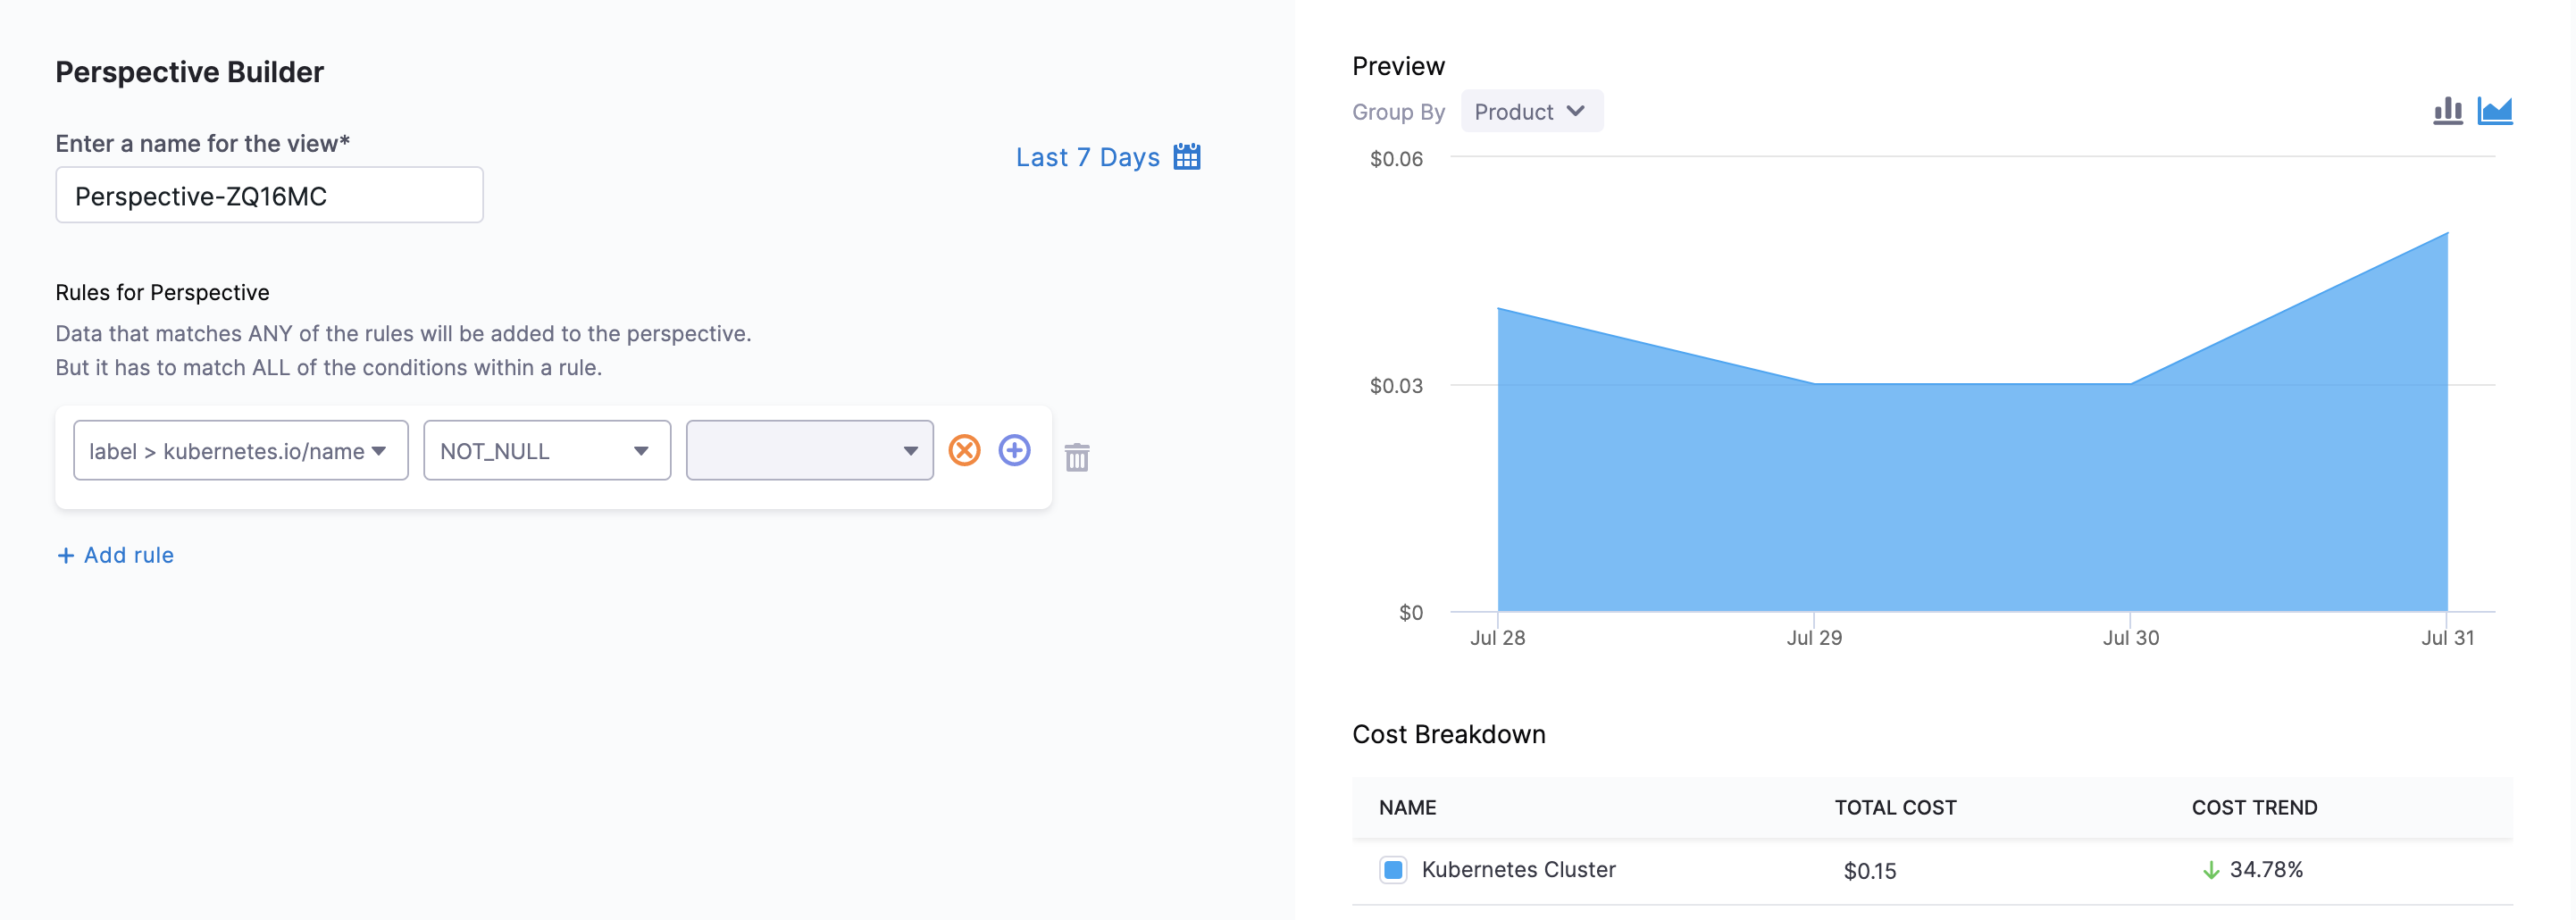
Task: Remove condition with orange X icon
Action: tap(964, 450)
